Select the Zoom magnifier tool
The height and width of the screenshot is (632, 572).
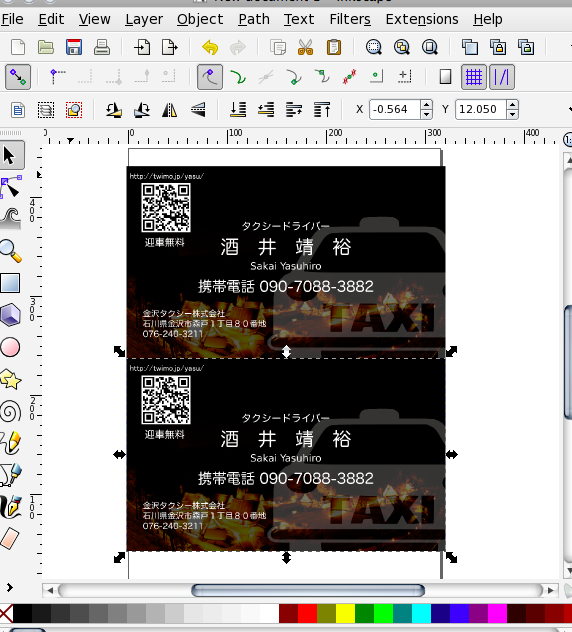10,251
